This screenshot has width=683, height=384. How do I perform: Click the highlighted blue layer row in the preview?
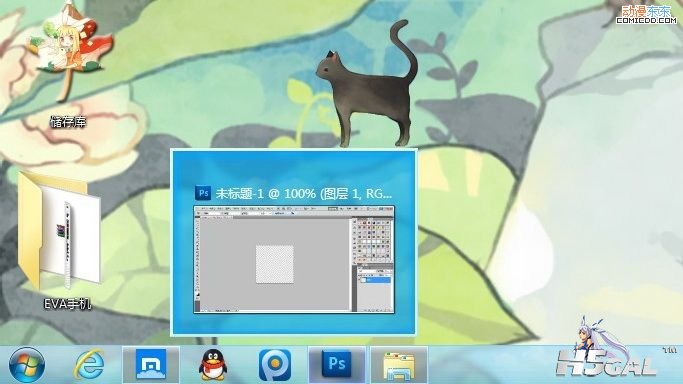click(375, 281)
